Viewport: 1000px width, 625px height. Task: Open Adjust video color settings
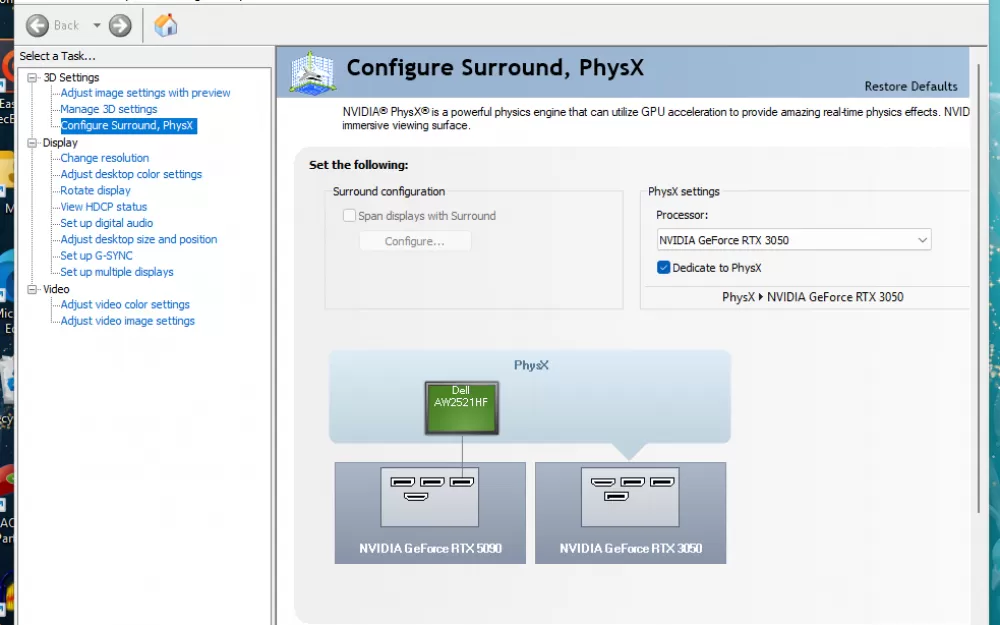pos(125,304)
